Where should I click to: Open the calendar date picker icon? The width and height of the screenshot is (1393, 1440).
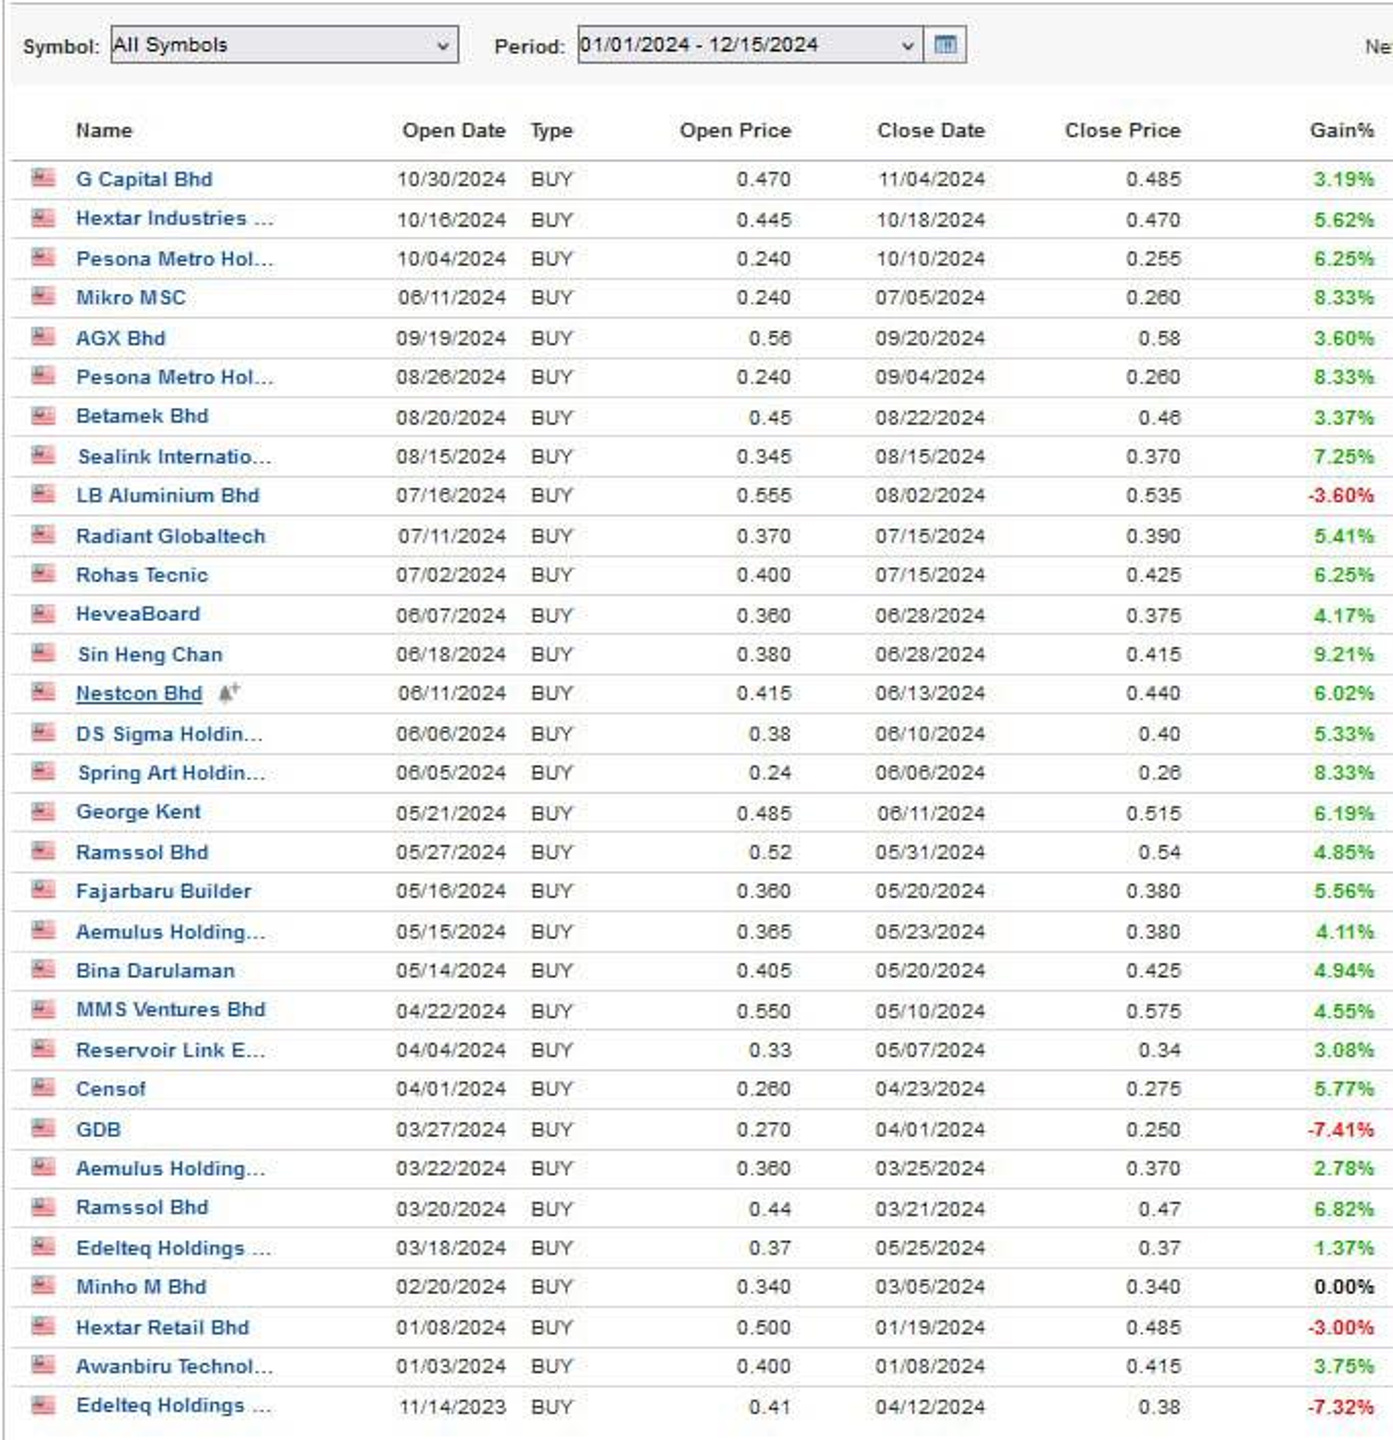945,45
